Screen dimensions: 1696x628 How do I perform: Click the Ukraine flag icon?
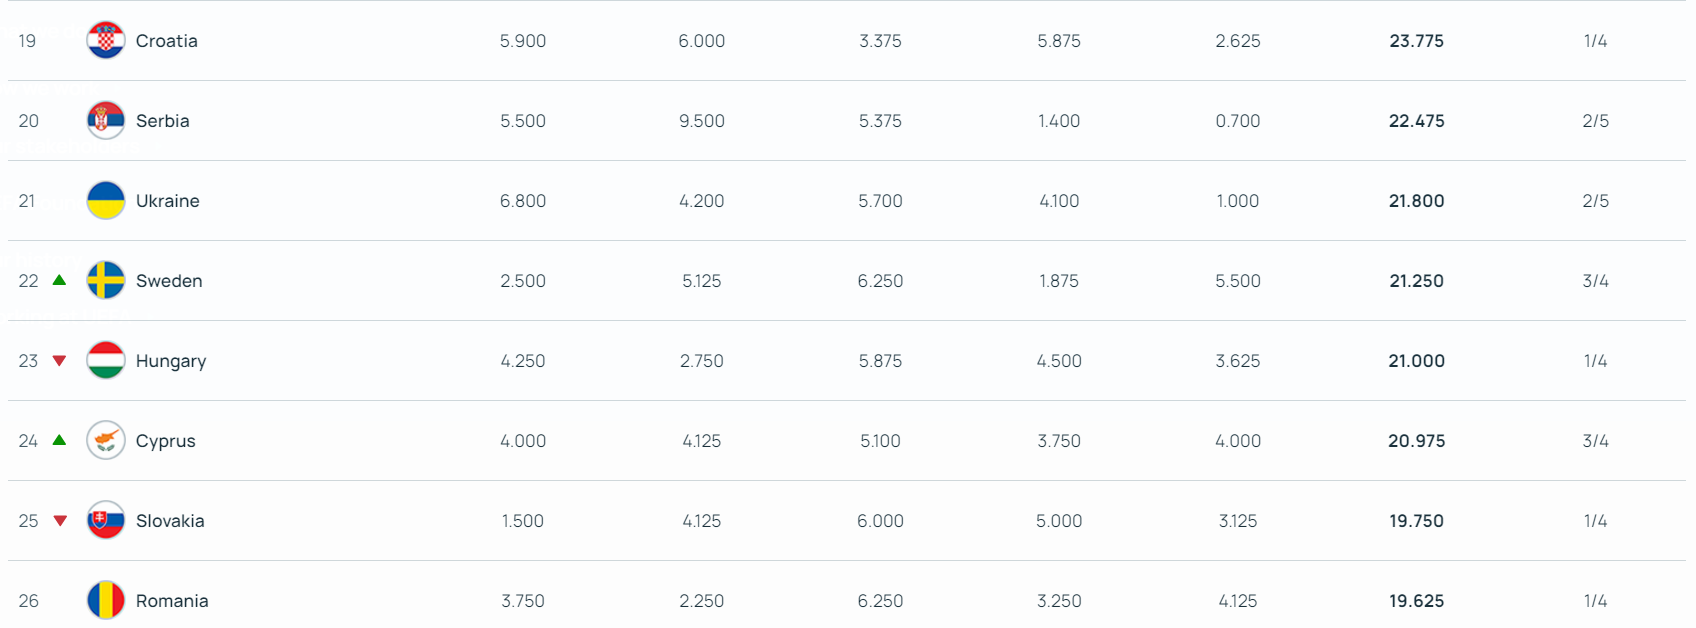pyautogui.click(x=105, y=201)
